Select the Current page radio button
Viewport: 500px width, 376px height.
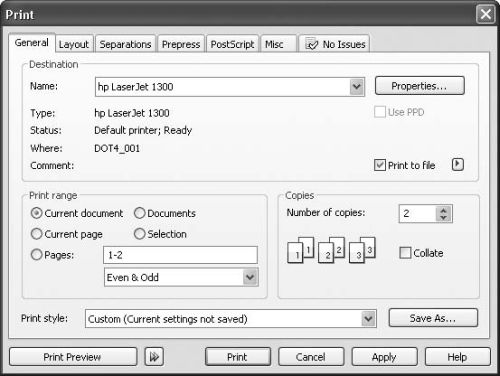36,234
